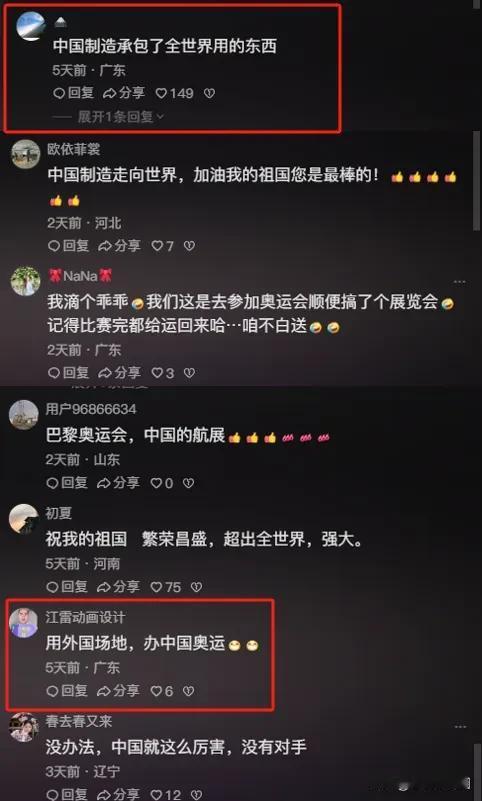Open more options beside NaNa's comment
482x801 pixels.
point(460,281)
